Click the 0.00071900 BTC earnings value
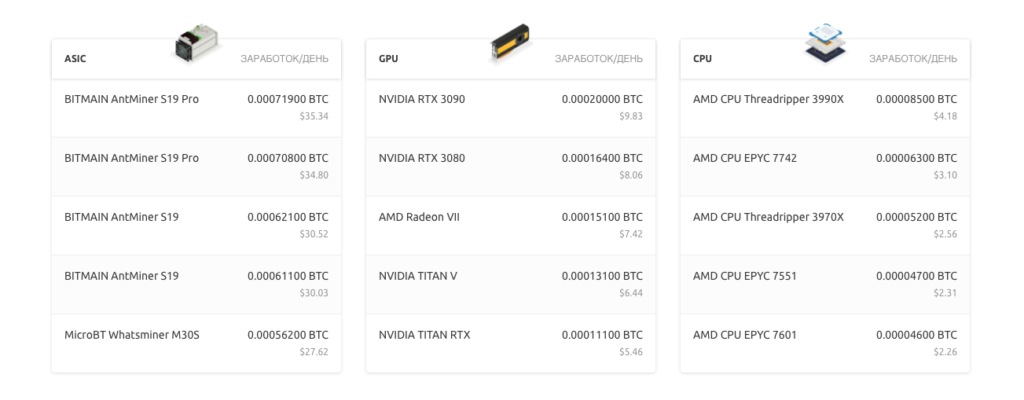Screen dimensions: 1024x400 point(288,100)
